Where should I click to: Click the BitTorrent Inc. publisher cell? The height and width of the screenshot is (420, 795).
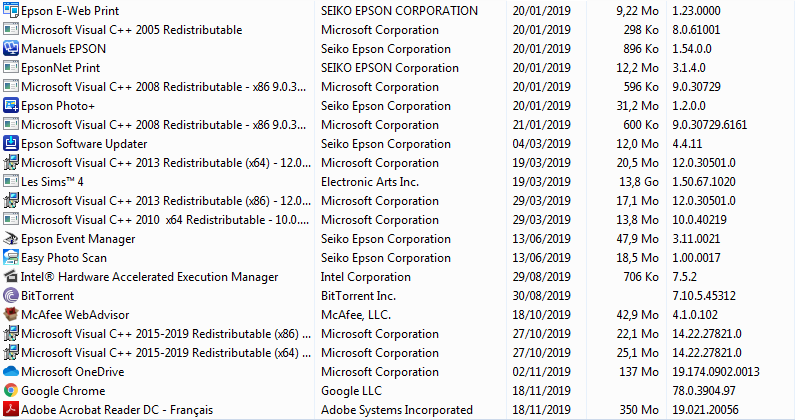(358, 296)
